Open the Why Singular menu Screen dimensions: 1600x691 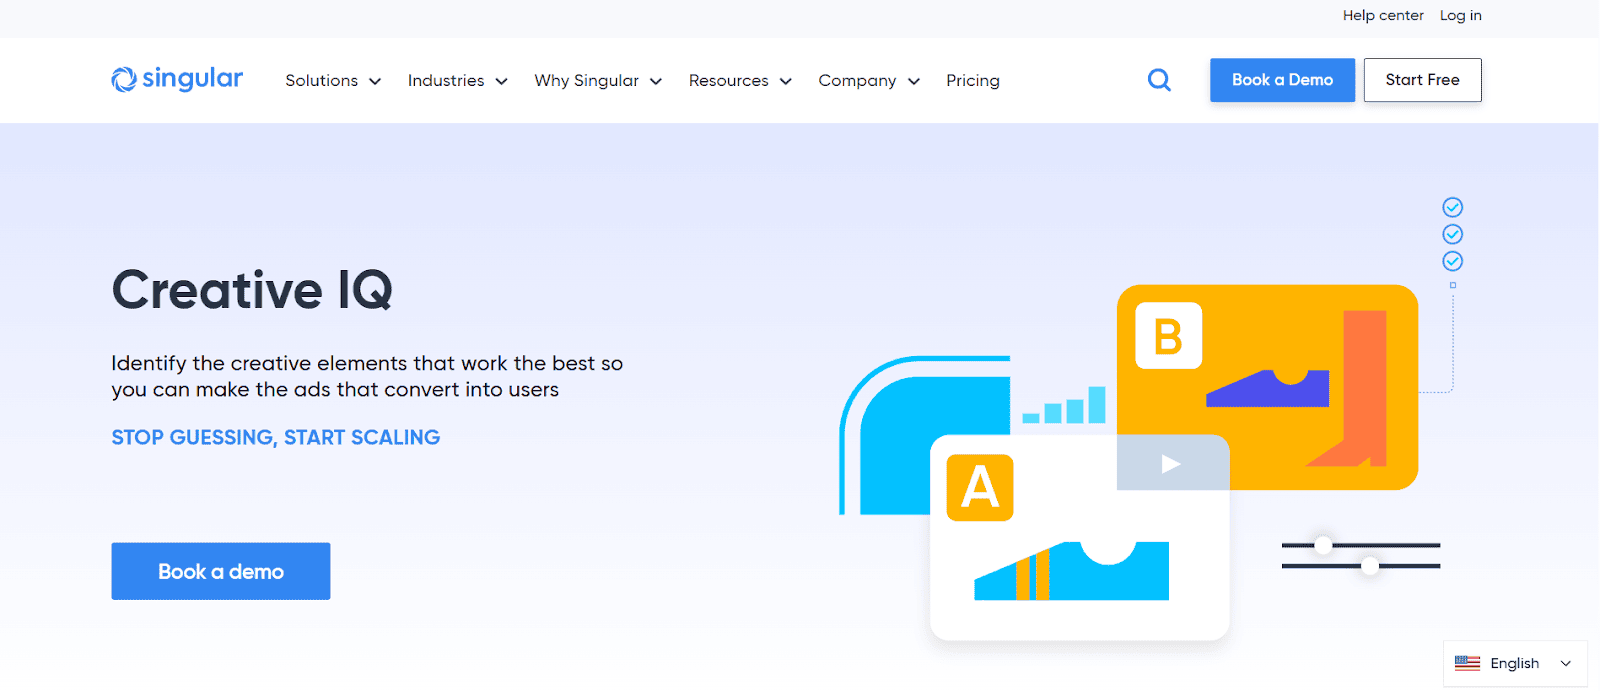click(597, 81)
